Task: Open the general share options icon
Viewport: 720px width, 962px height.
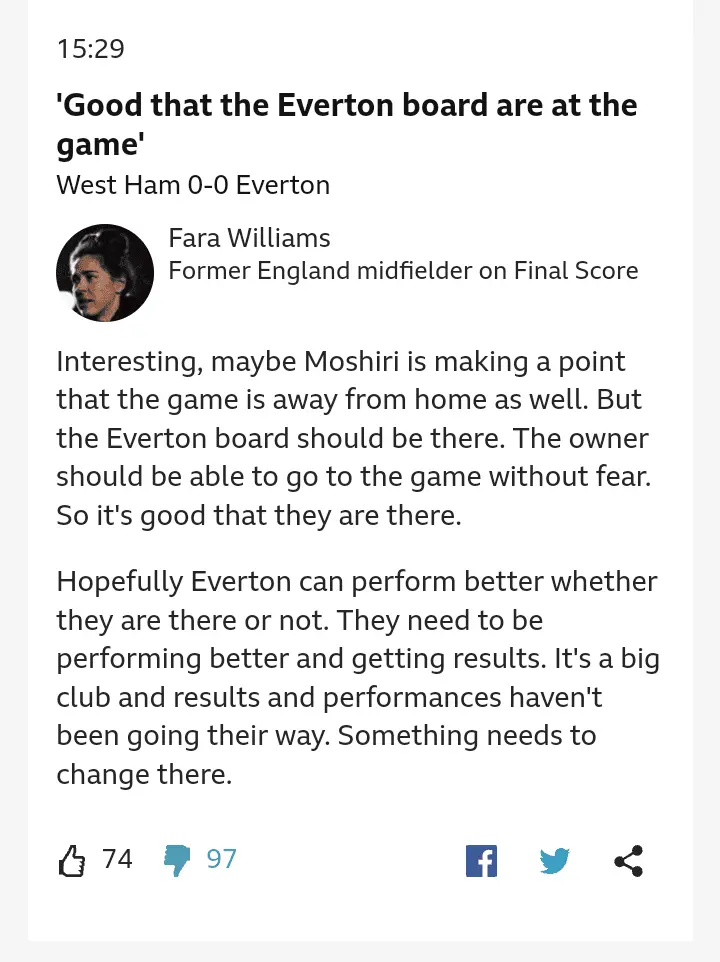Action: [x=628, y=861]
